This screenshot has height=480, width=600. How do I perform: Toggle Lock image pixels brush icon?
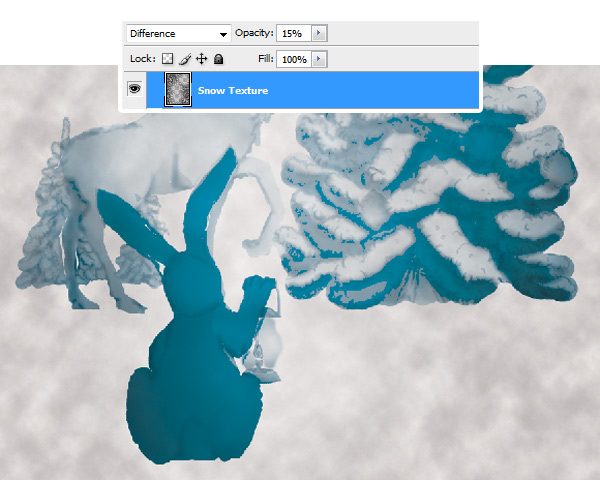(185, 59)
